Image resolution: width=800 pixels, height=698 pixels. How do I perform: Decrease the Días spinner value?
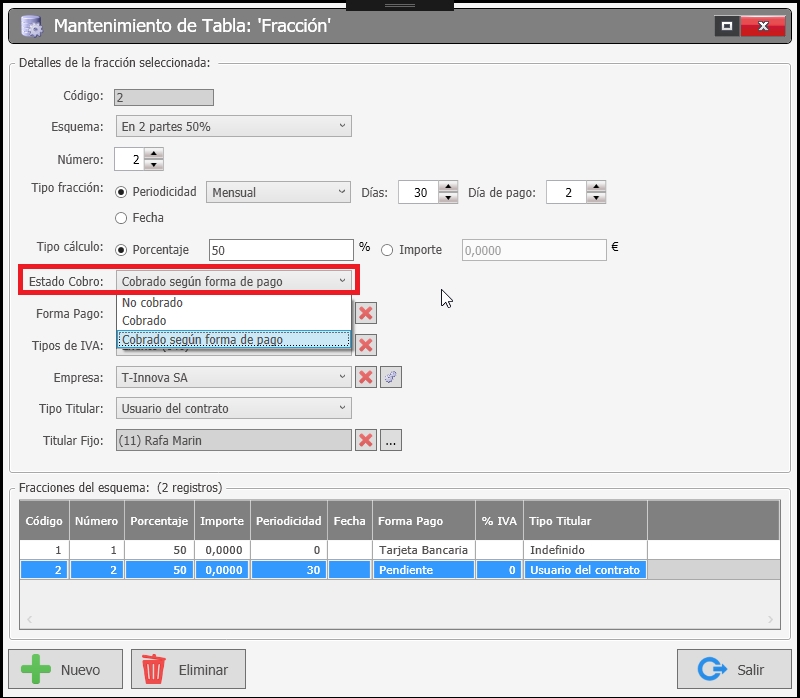pos(448,198)
